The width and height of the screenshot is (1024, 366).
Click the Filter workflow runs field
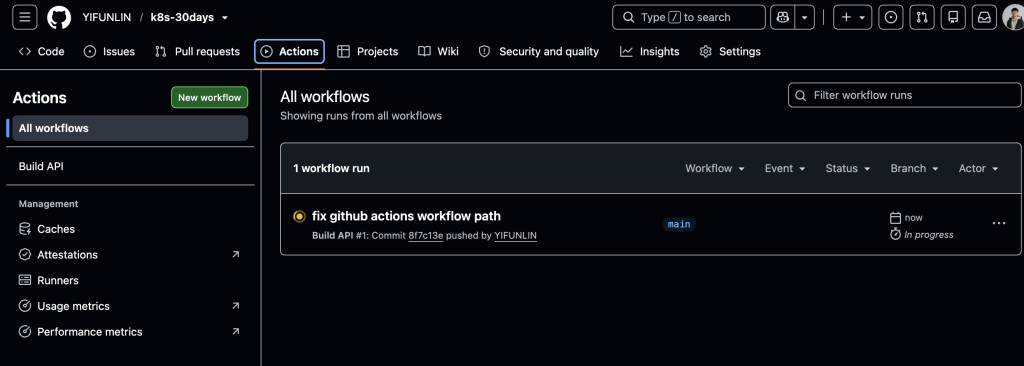coord(904,95)
